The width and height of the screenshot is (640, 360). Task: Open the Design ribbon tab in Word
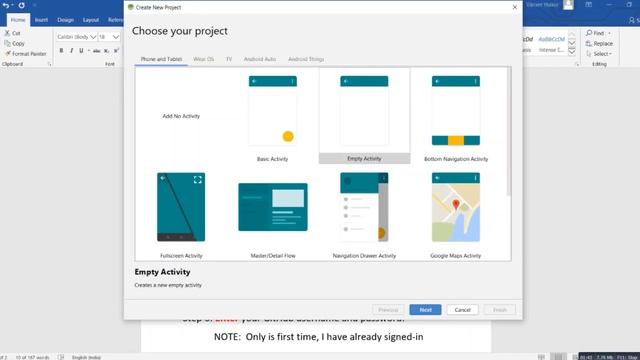65,20
